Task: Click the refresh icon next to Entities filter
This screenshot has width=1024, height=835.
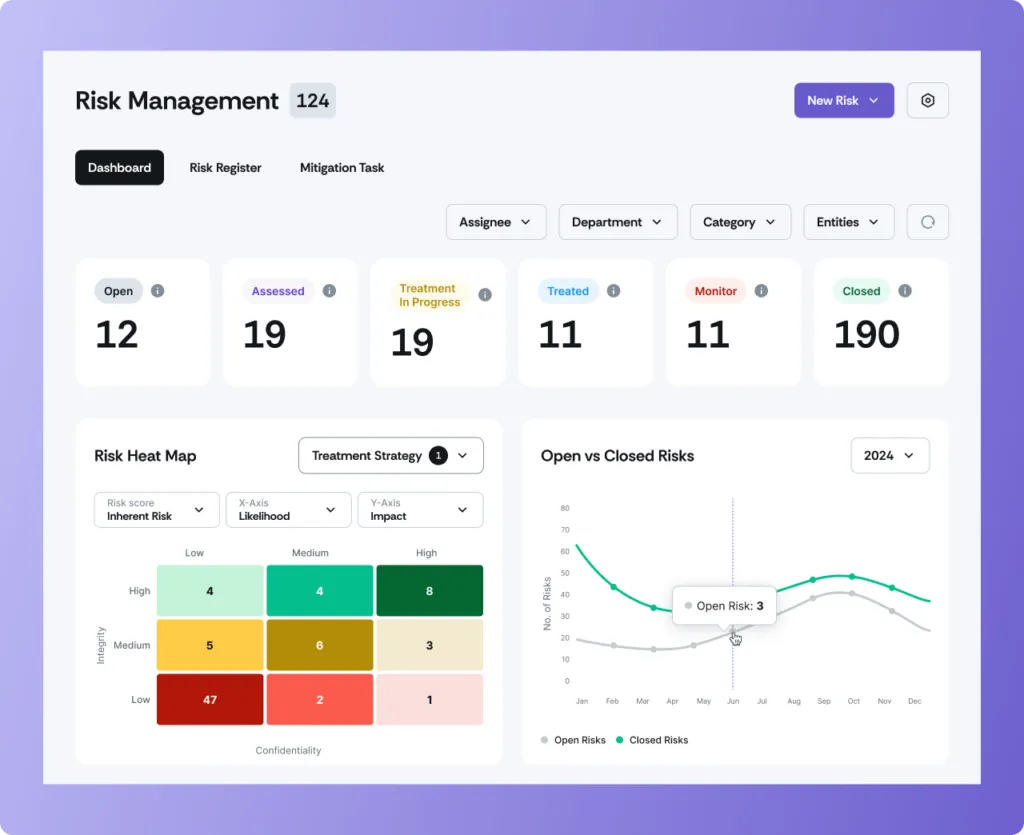Action: [927, 222]
